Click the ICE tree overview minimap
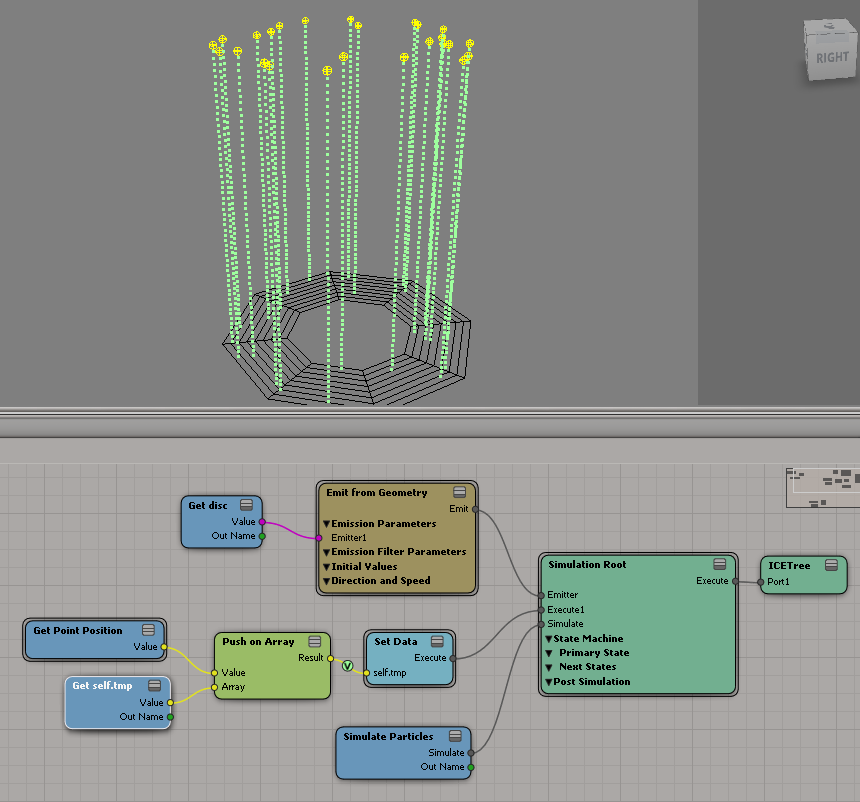 click(x=820, y=487)
